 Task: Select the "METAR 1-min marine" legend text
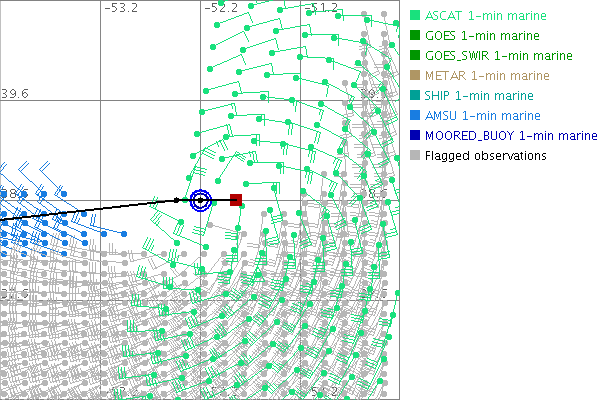click(x=487, y=76)
